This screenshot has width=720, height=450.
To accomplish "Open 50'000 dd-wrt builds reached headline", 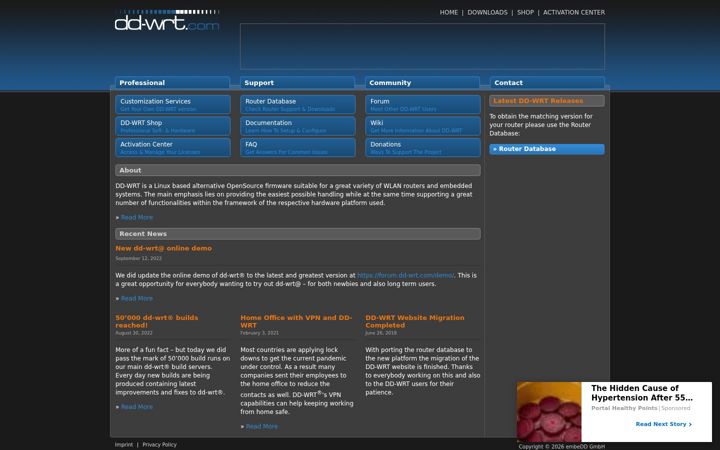I will pyautogui.click(x=157, y=321).
